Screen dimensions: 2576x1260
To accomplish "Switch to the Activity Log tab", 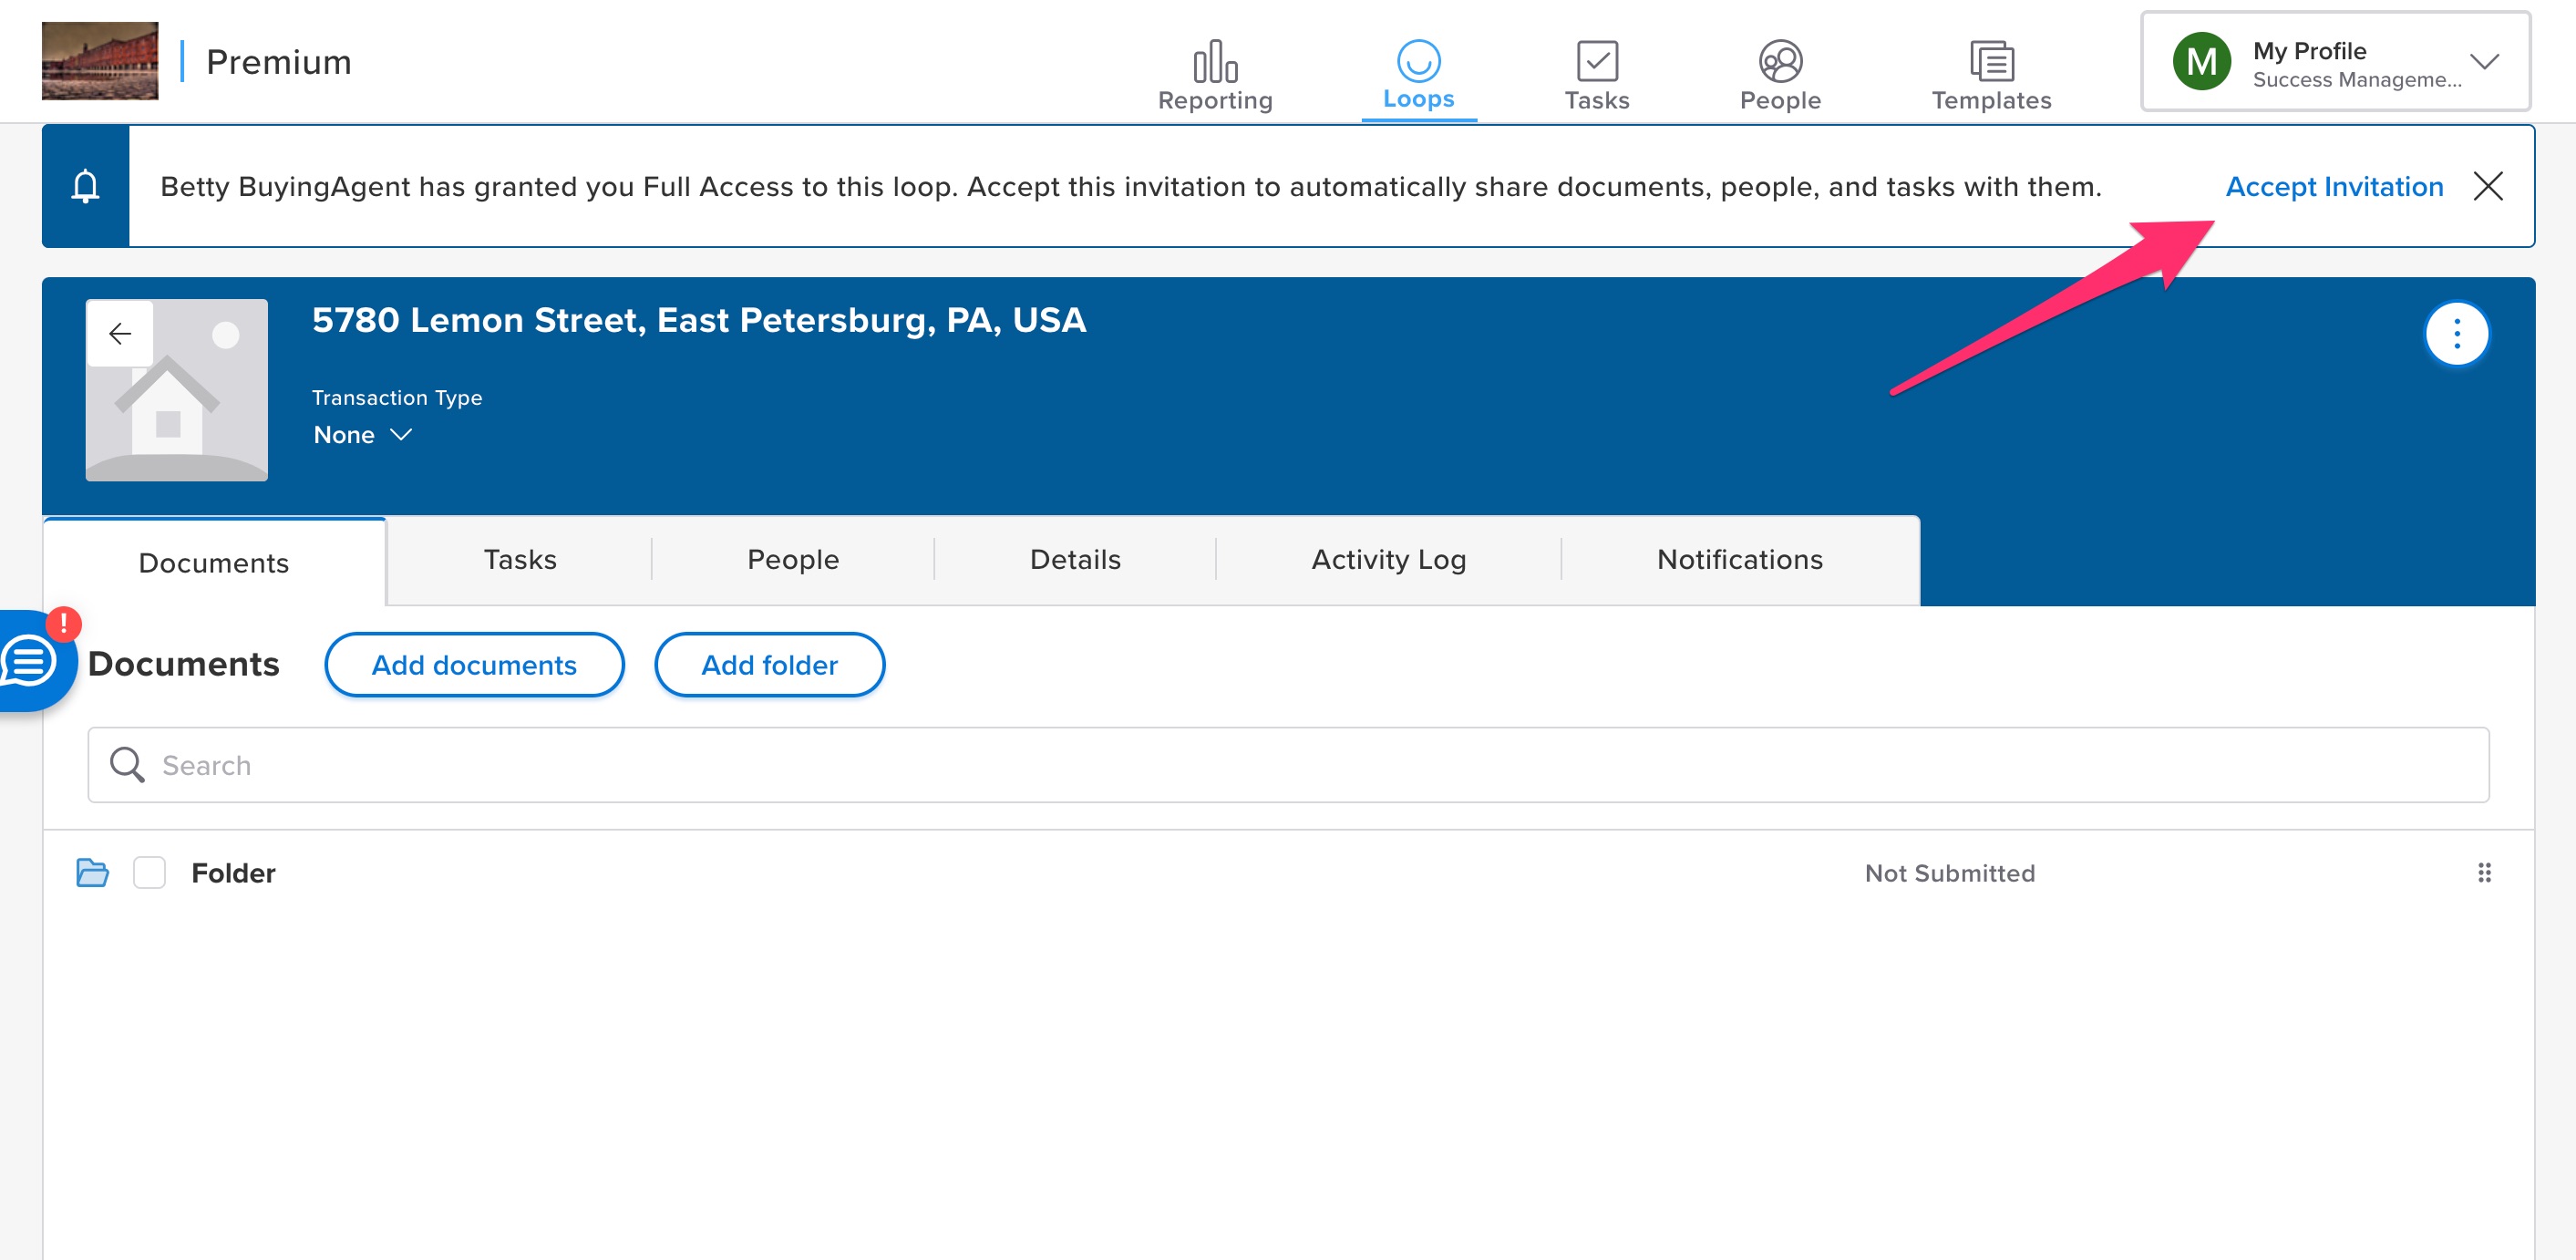I will click(1388, 560).
